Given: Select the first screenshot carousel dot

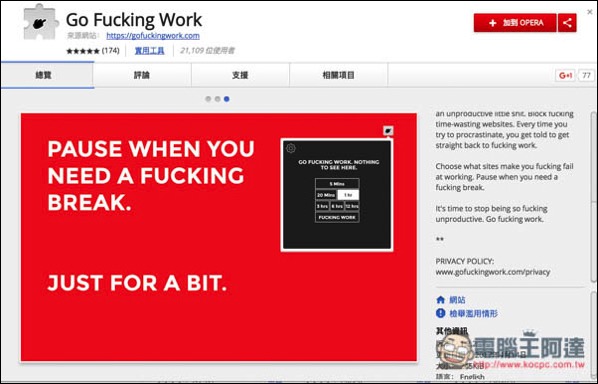Looking at the screenshot, I should [208, 99].
